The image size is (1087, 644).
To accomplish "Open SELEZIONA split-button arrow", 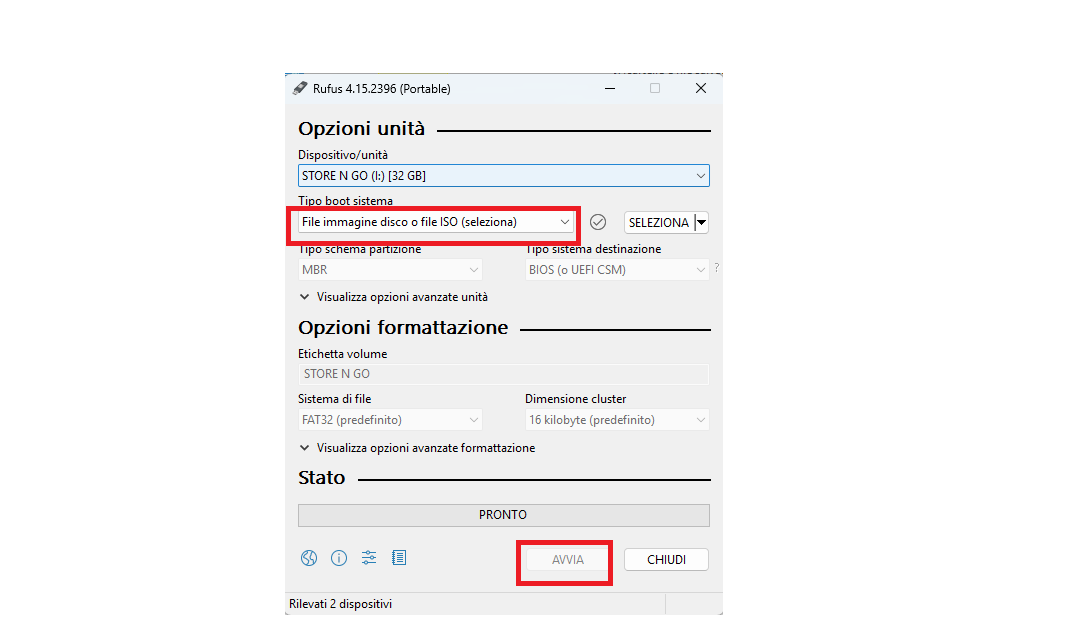I will coord(702,223).
